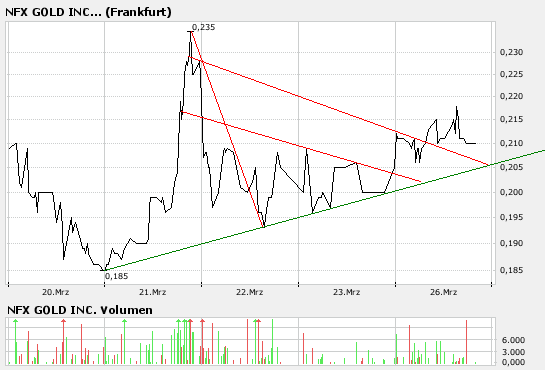
Task: Click the 0,200 price axis value
Action: 511,192
